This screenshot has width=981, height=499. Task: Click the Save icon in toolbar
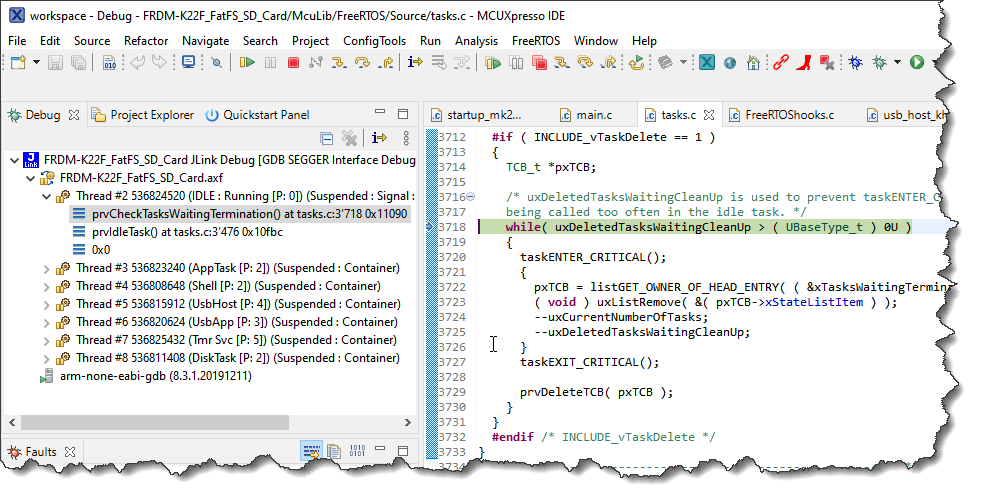55,63
